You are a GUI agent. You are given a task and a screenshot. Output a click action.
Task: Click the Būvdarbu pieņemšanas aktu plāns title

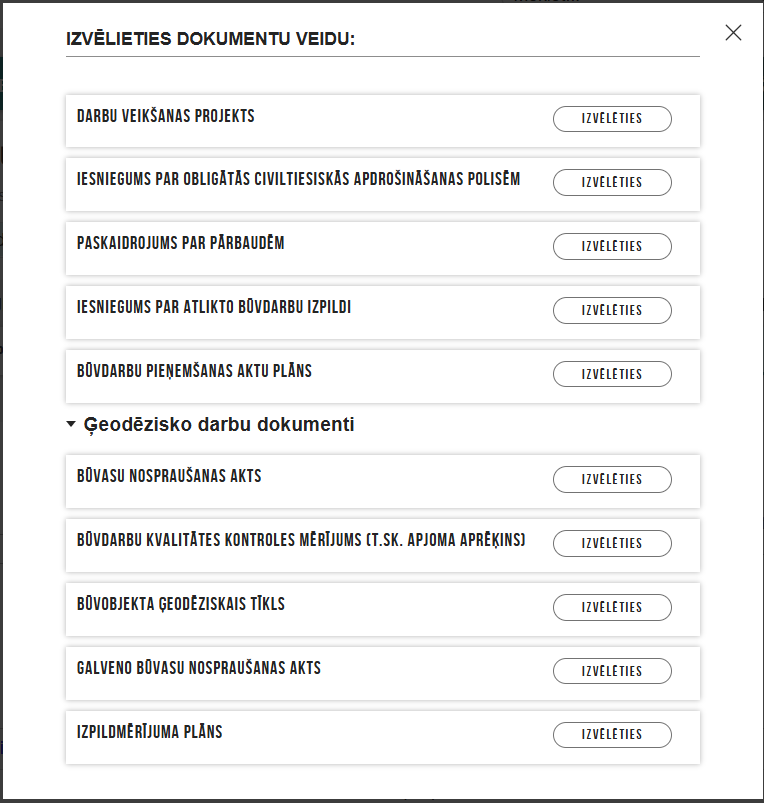click(x=195, y=371)
